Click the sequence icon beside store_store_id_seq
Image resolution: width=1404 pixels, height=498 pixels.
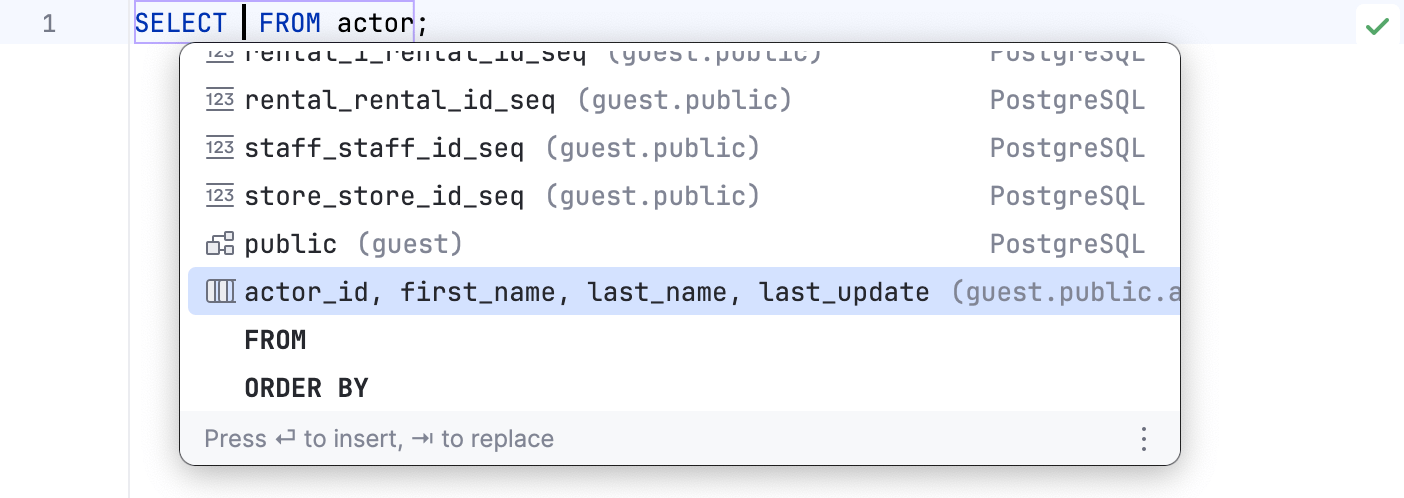click(x=220, y=196)
